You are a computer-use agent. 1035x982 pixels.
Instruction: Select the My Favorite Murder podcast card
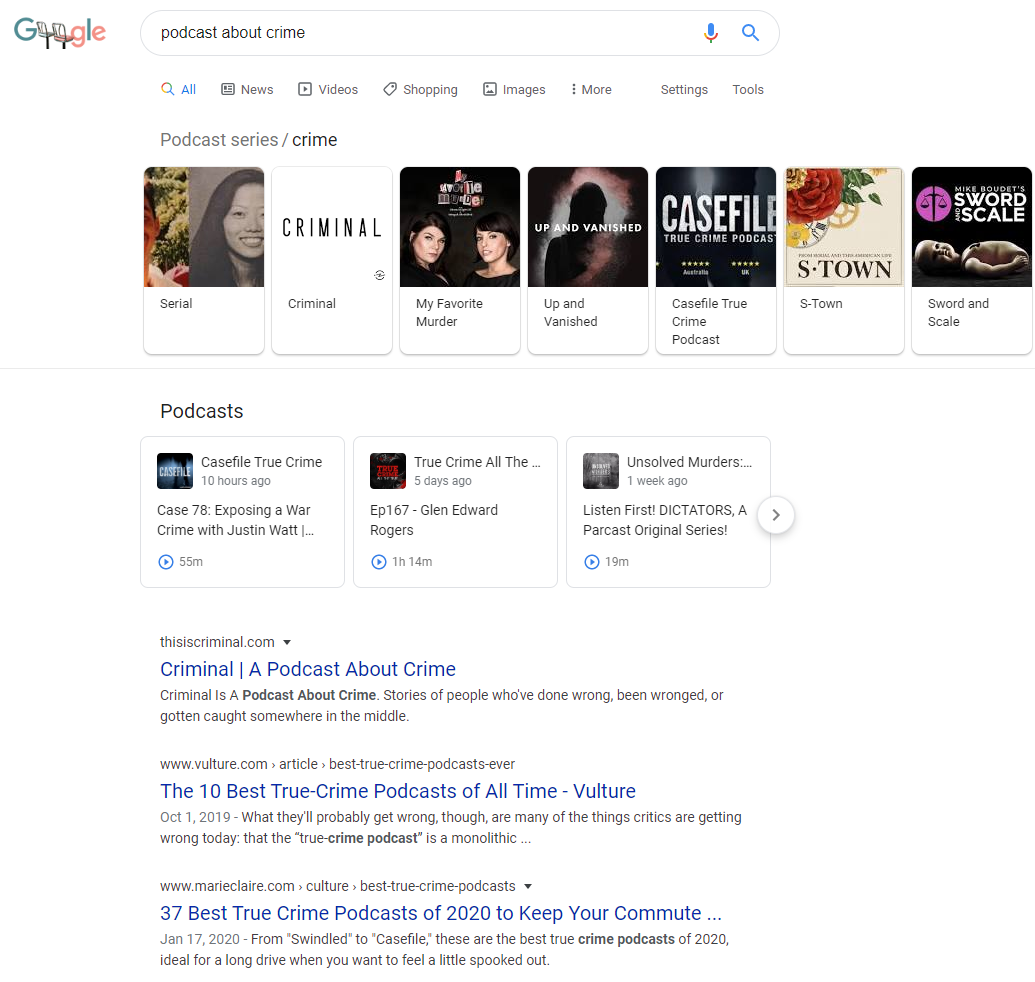[x=460, y=260]
